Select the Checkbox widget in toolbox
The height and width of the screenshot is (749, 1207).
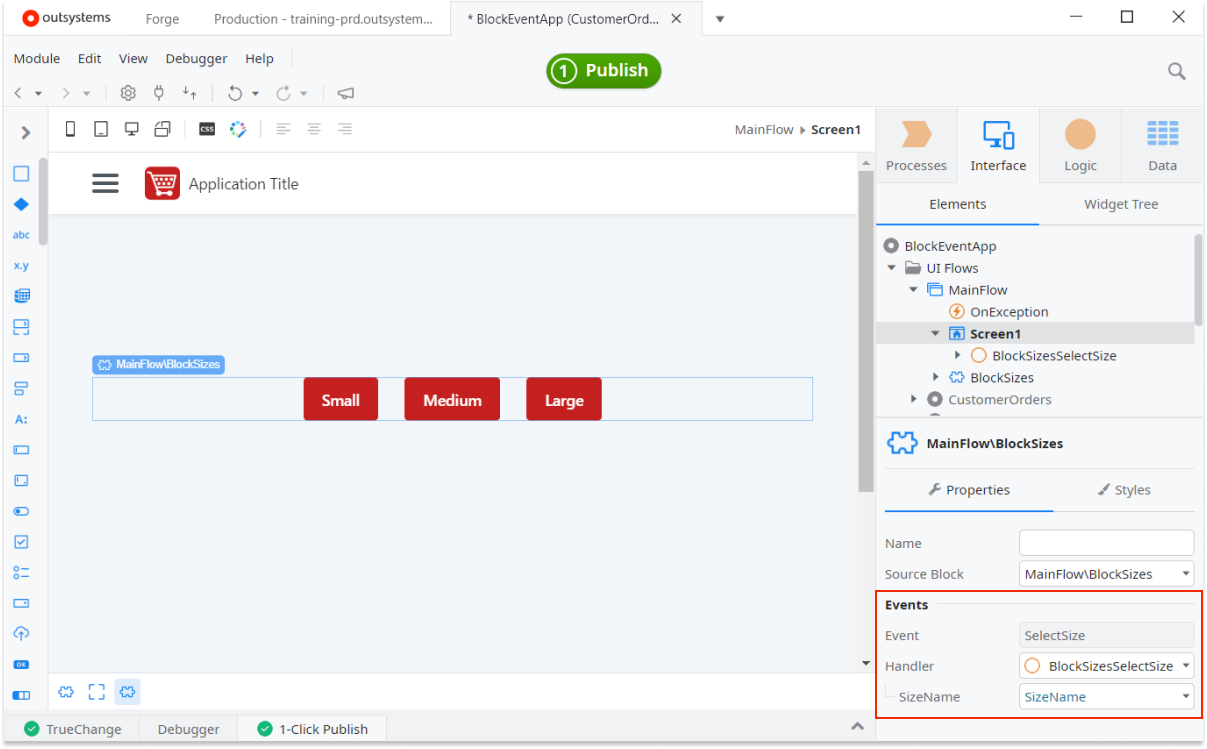pos(21,542)
